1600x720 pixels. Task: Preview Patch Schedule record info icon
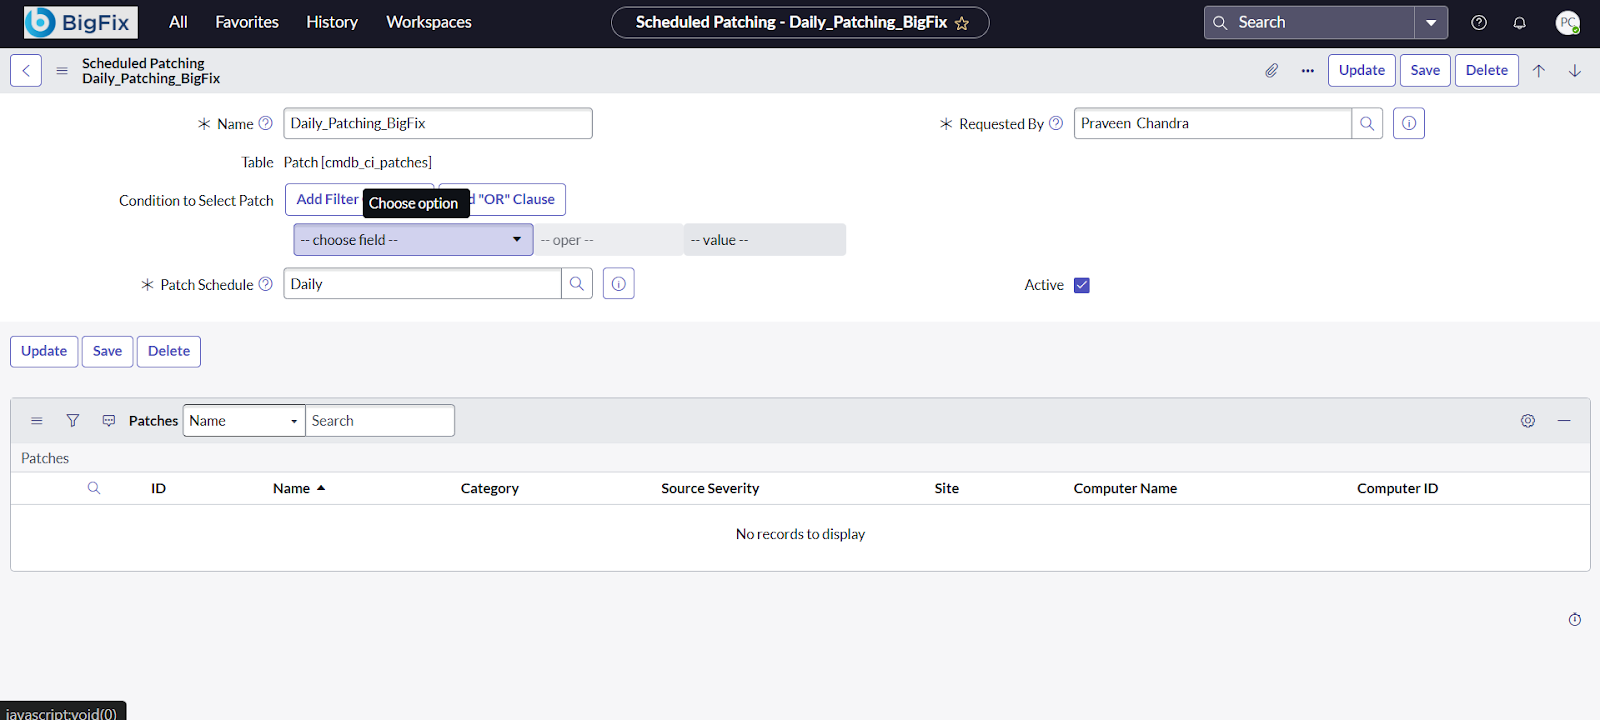(x=618, y=284)
